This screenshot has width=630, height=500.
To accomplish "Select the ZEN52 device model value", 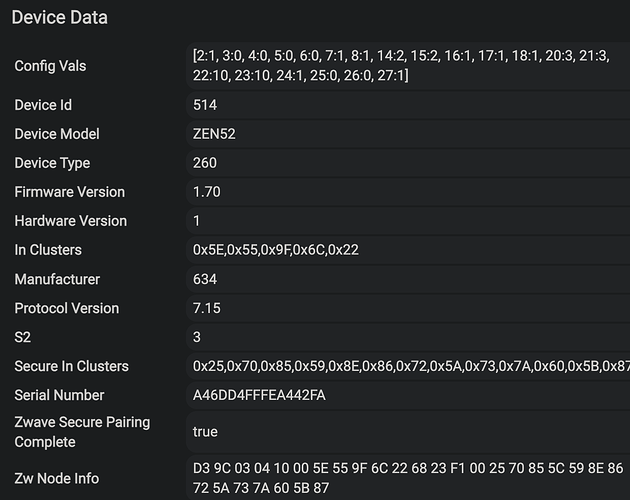I will point(214,134).
